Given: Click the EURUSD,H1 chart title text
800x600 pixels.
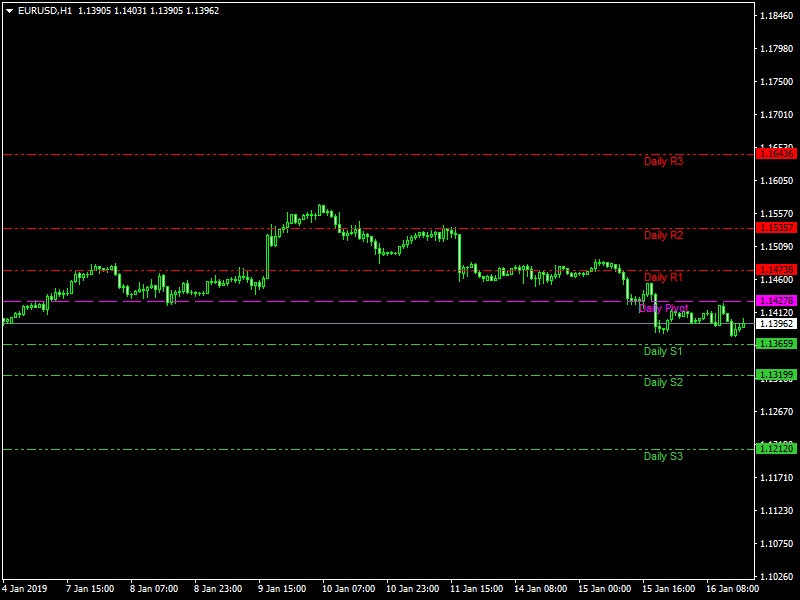Looking at the screenshot, I should (x=45, y=10).
